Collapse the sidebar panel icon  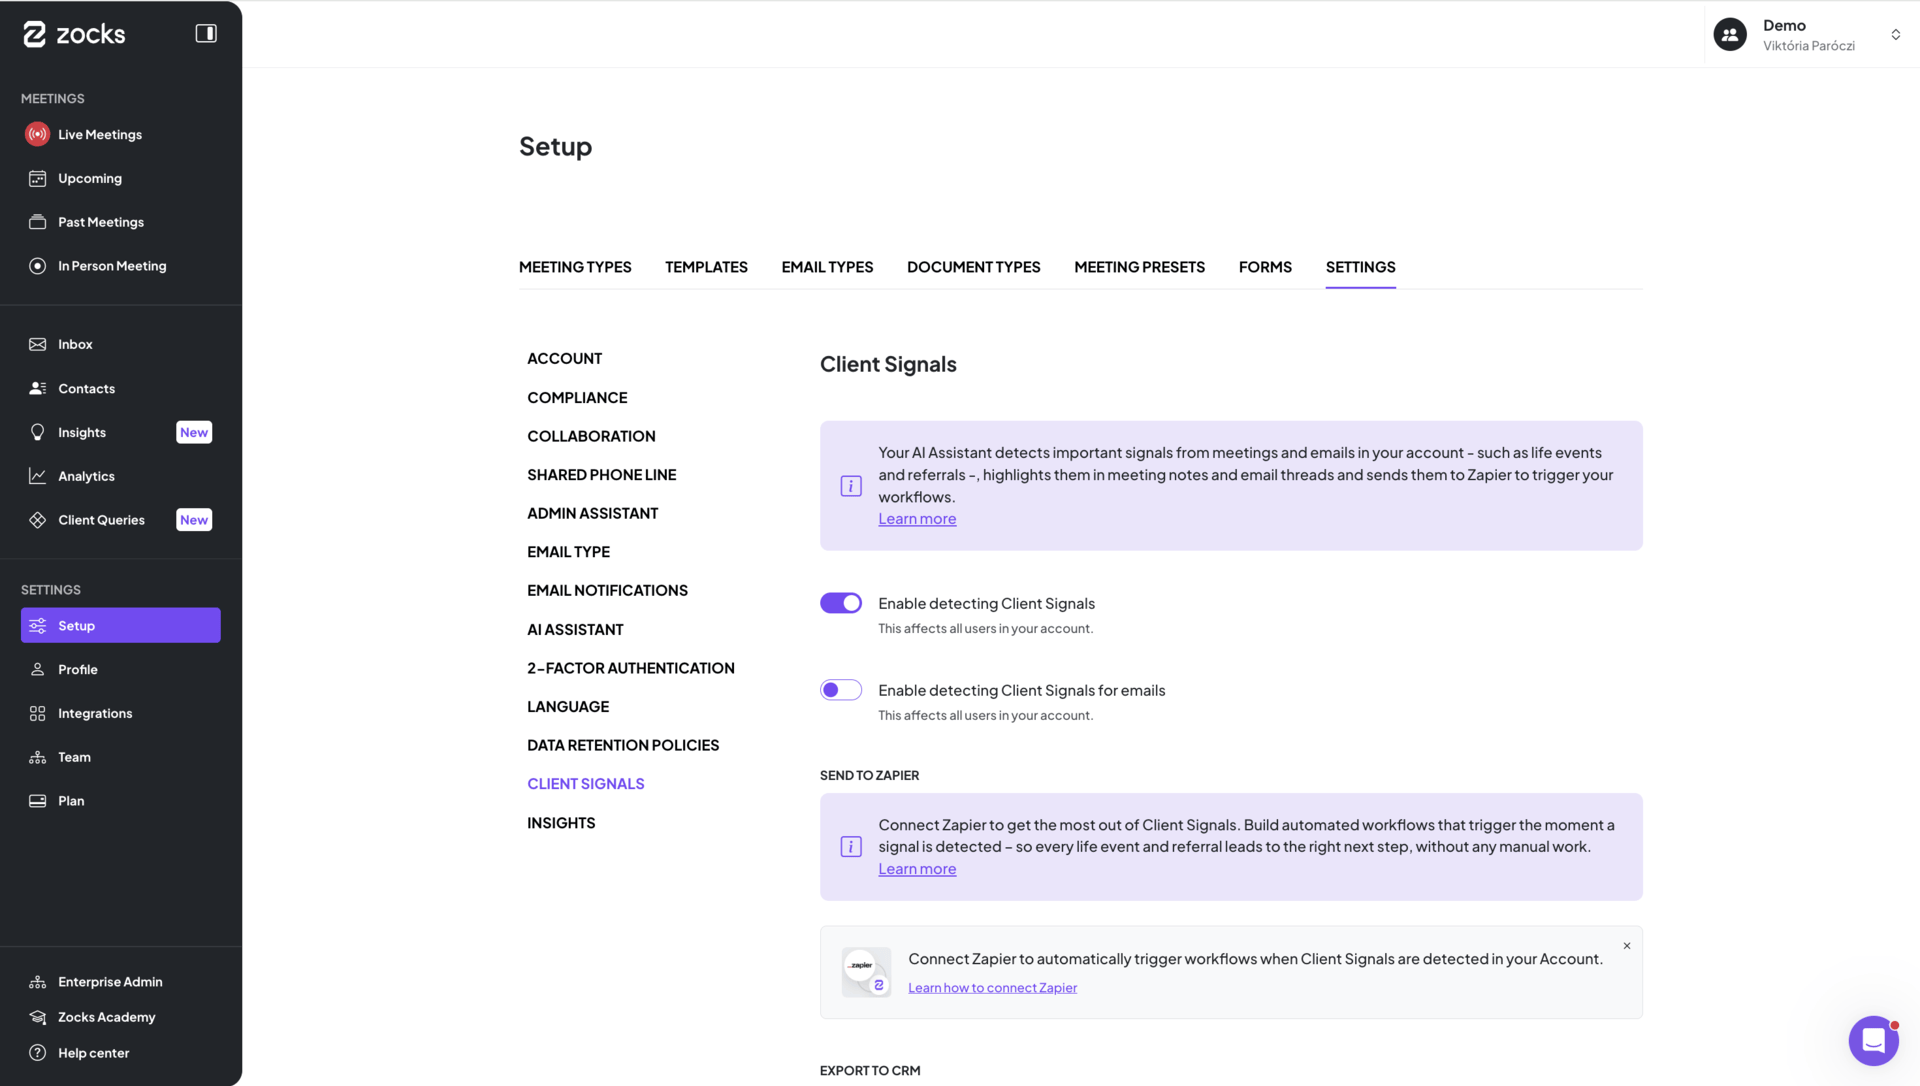point(206,34)
